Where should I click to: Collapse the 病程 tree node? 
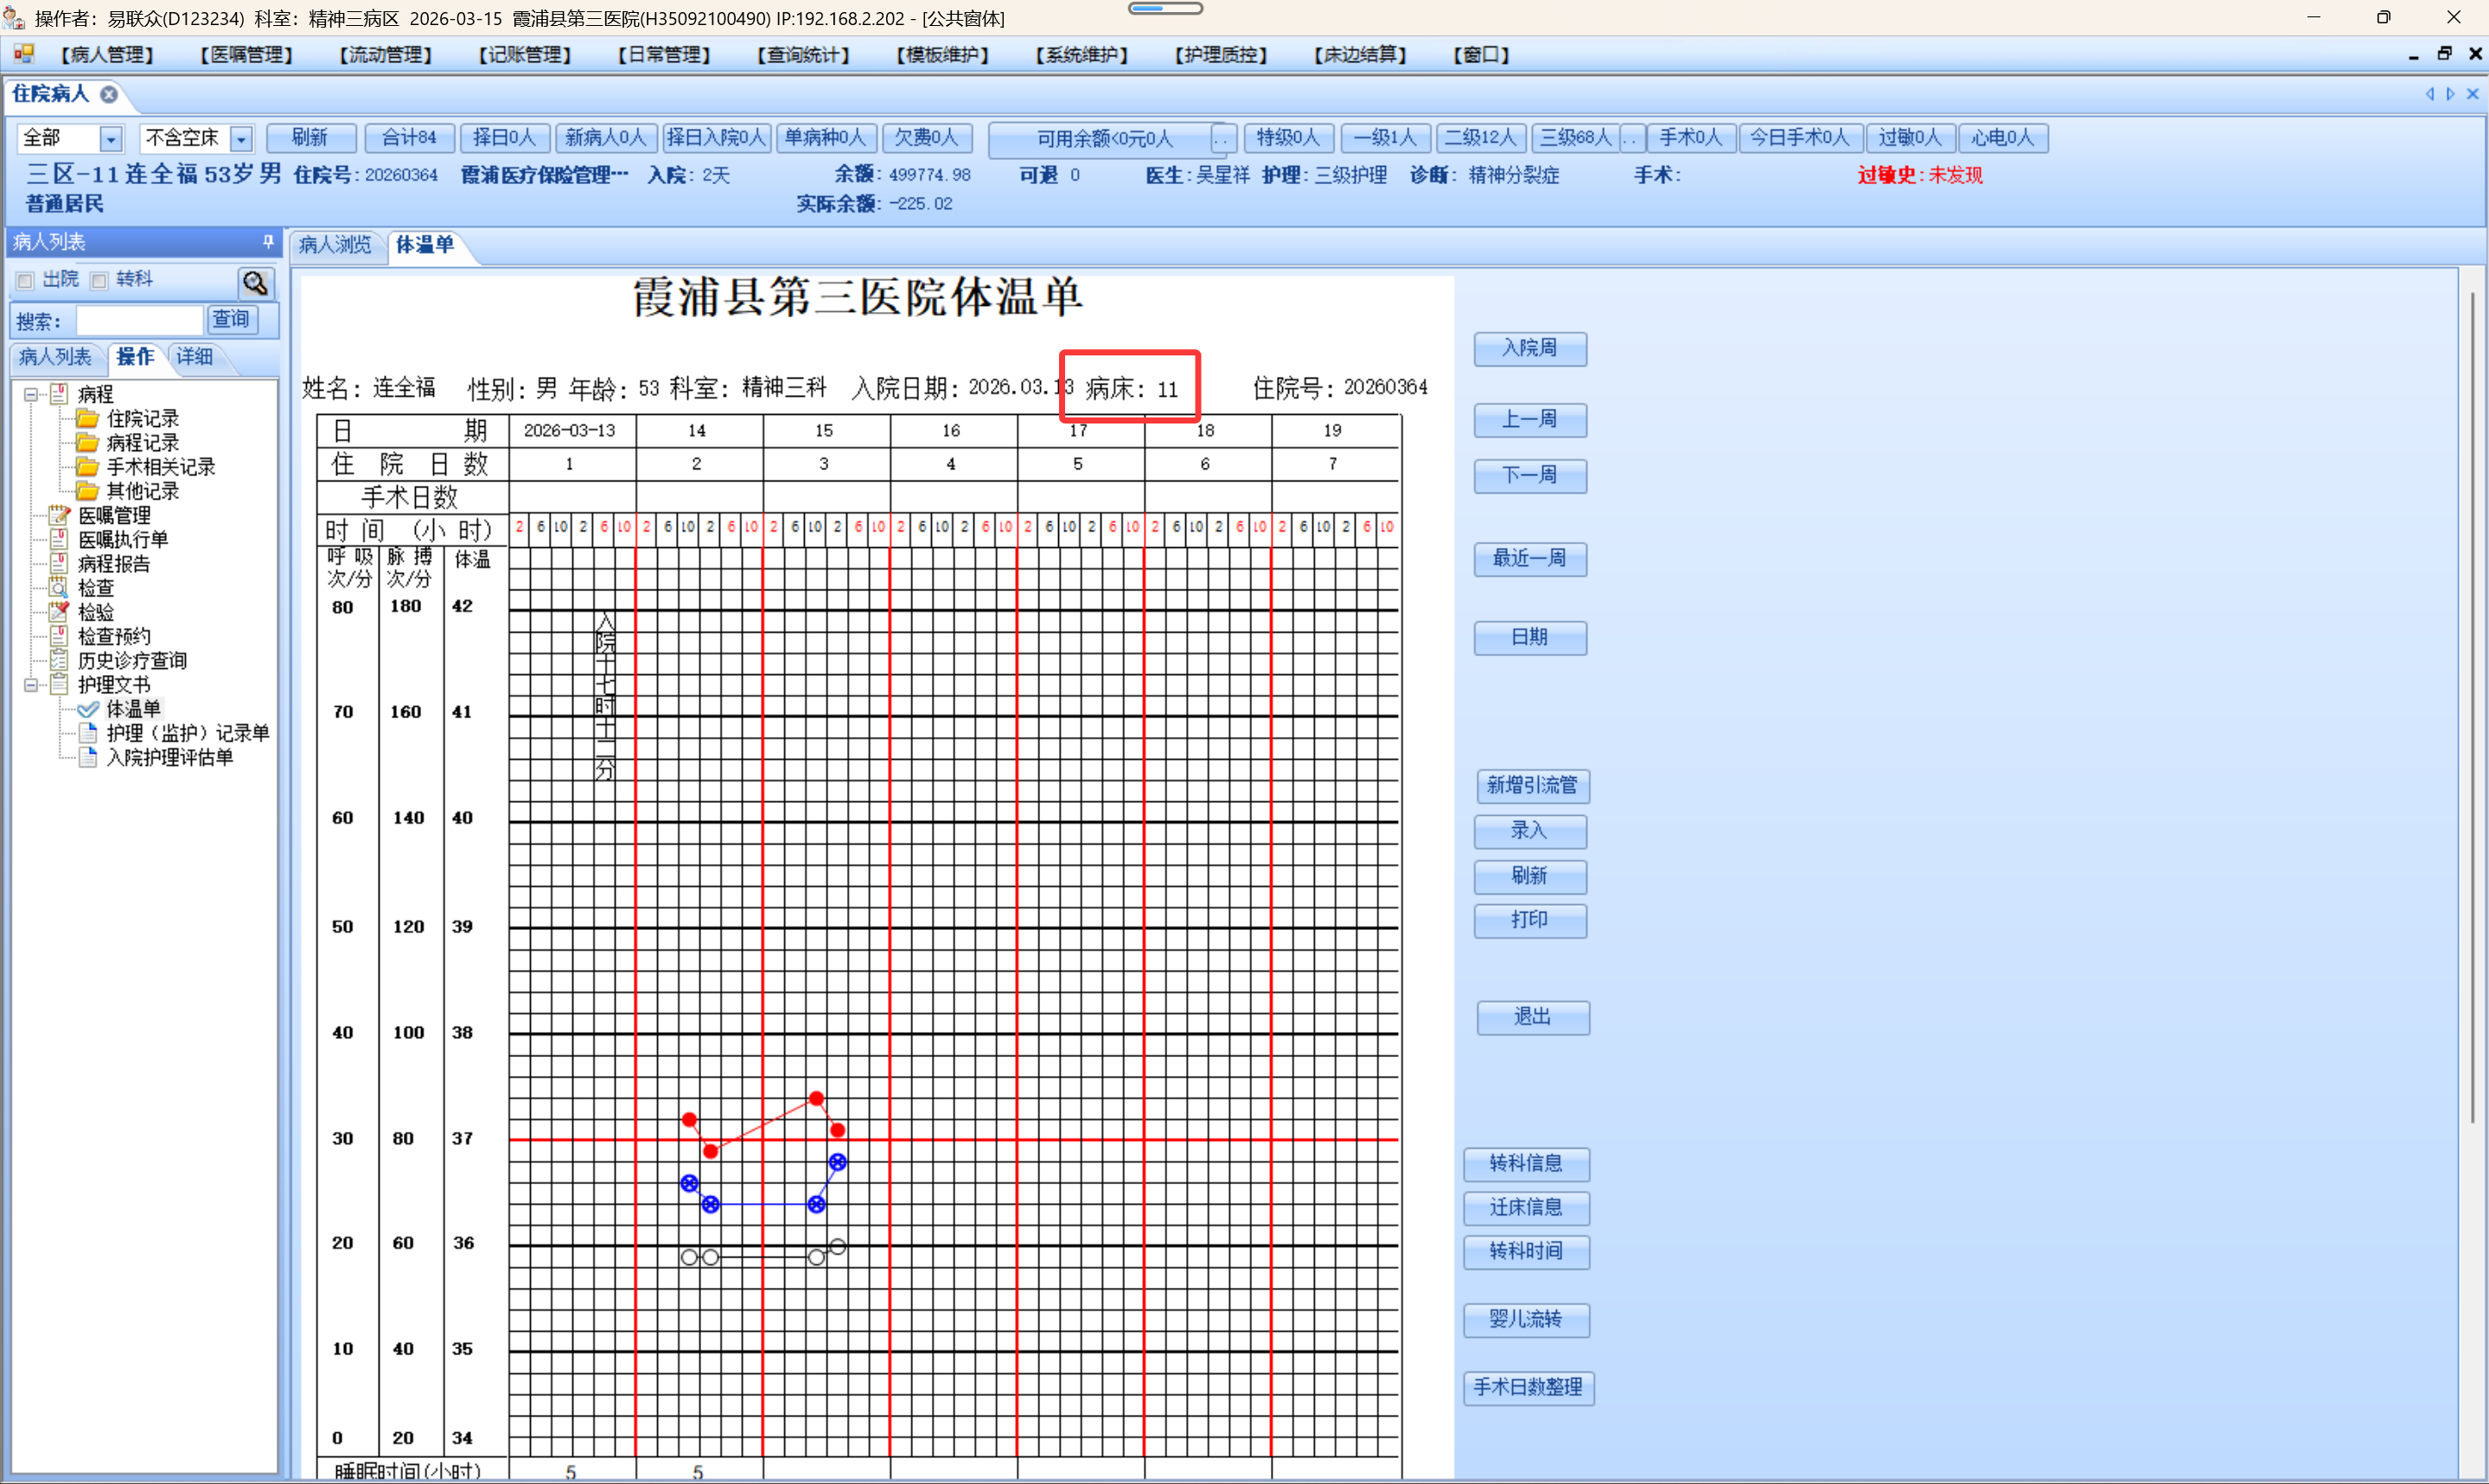tap(31, 394)
